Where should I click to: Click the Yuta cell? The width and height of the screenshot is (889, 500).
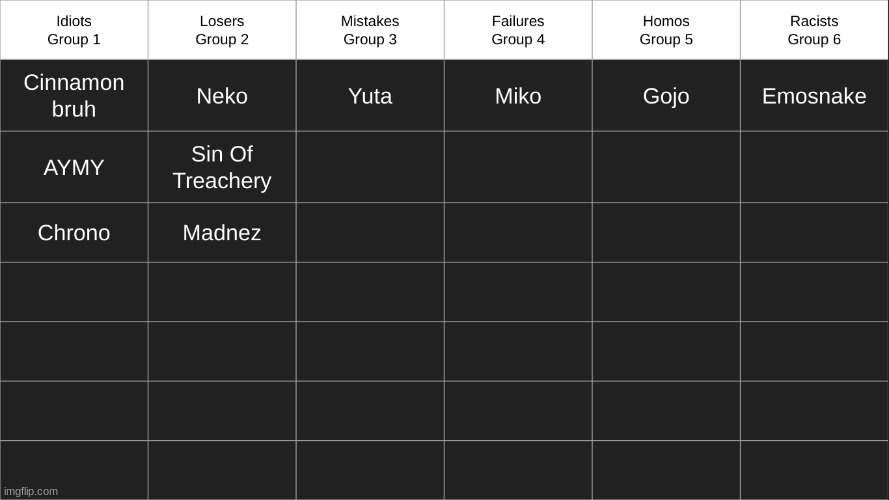click(370, 96)
